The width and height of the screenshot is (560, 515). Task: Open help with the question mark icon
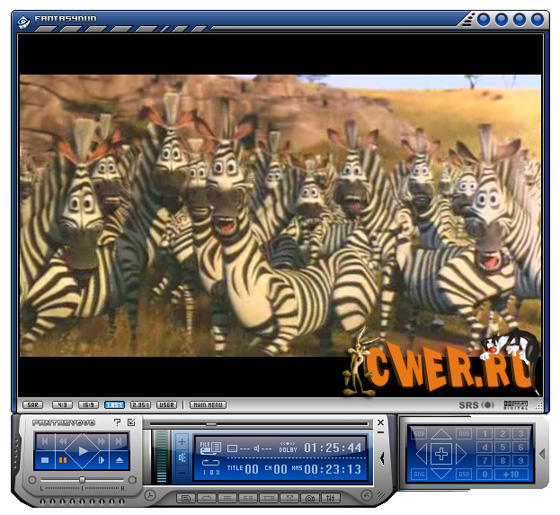[117, 422]
